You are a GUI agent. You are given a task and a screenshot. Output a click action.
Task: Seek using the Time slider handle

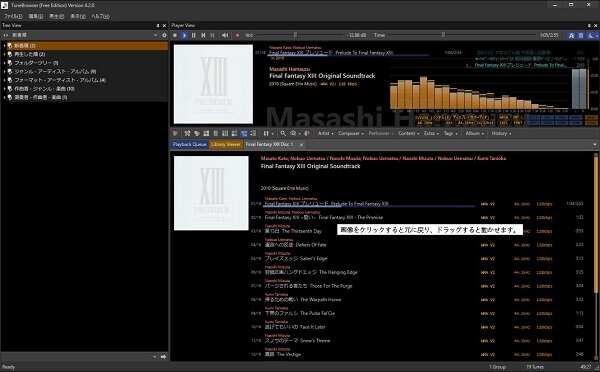[443, 35]
